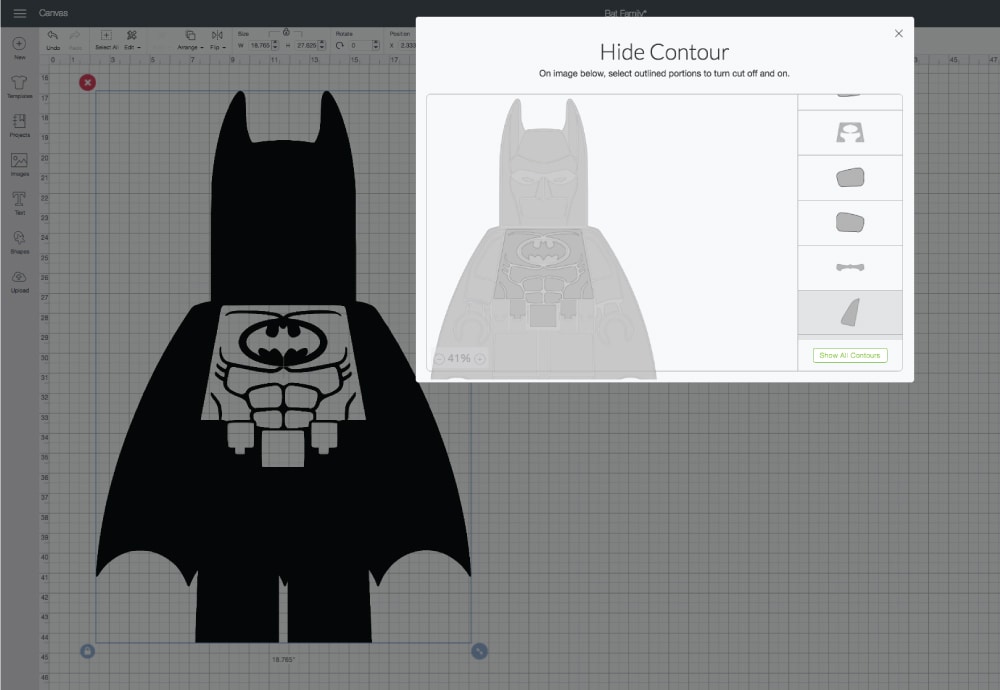Click the Undo icon
Screen dimensions: 1000x690
coord(53,36)
